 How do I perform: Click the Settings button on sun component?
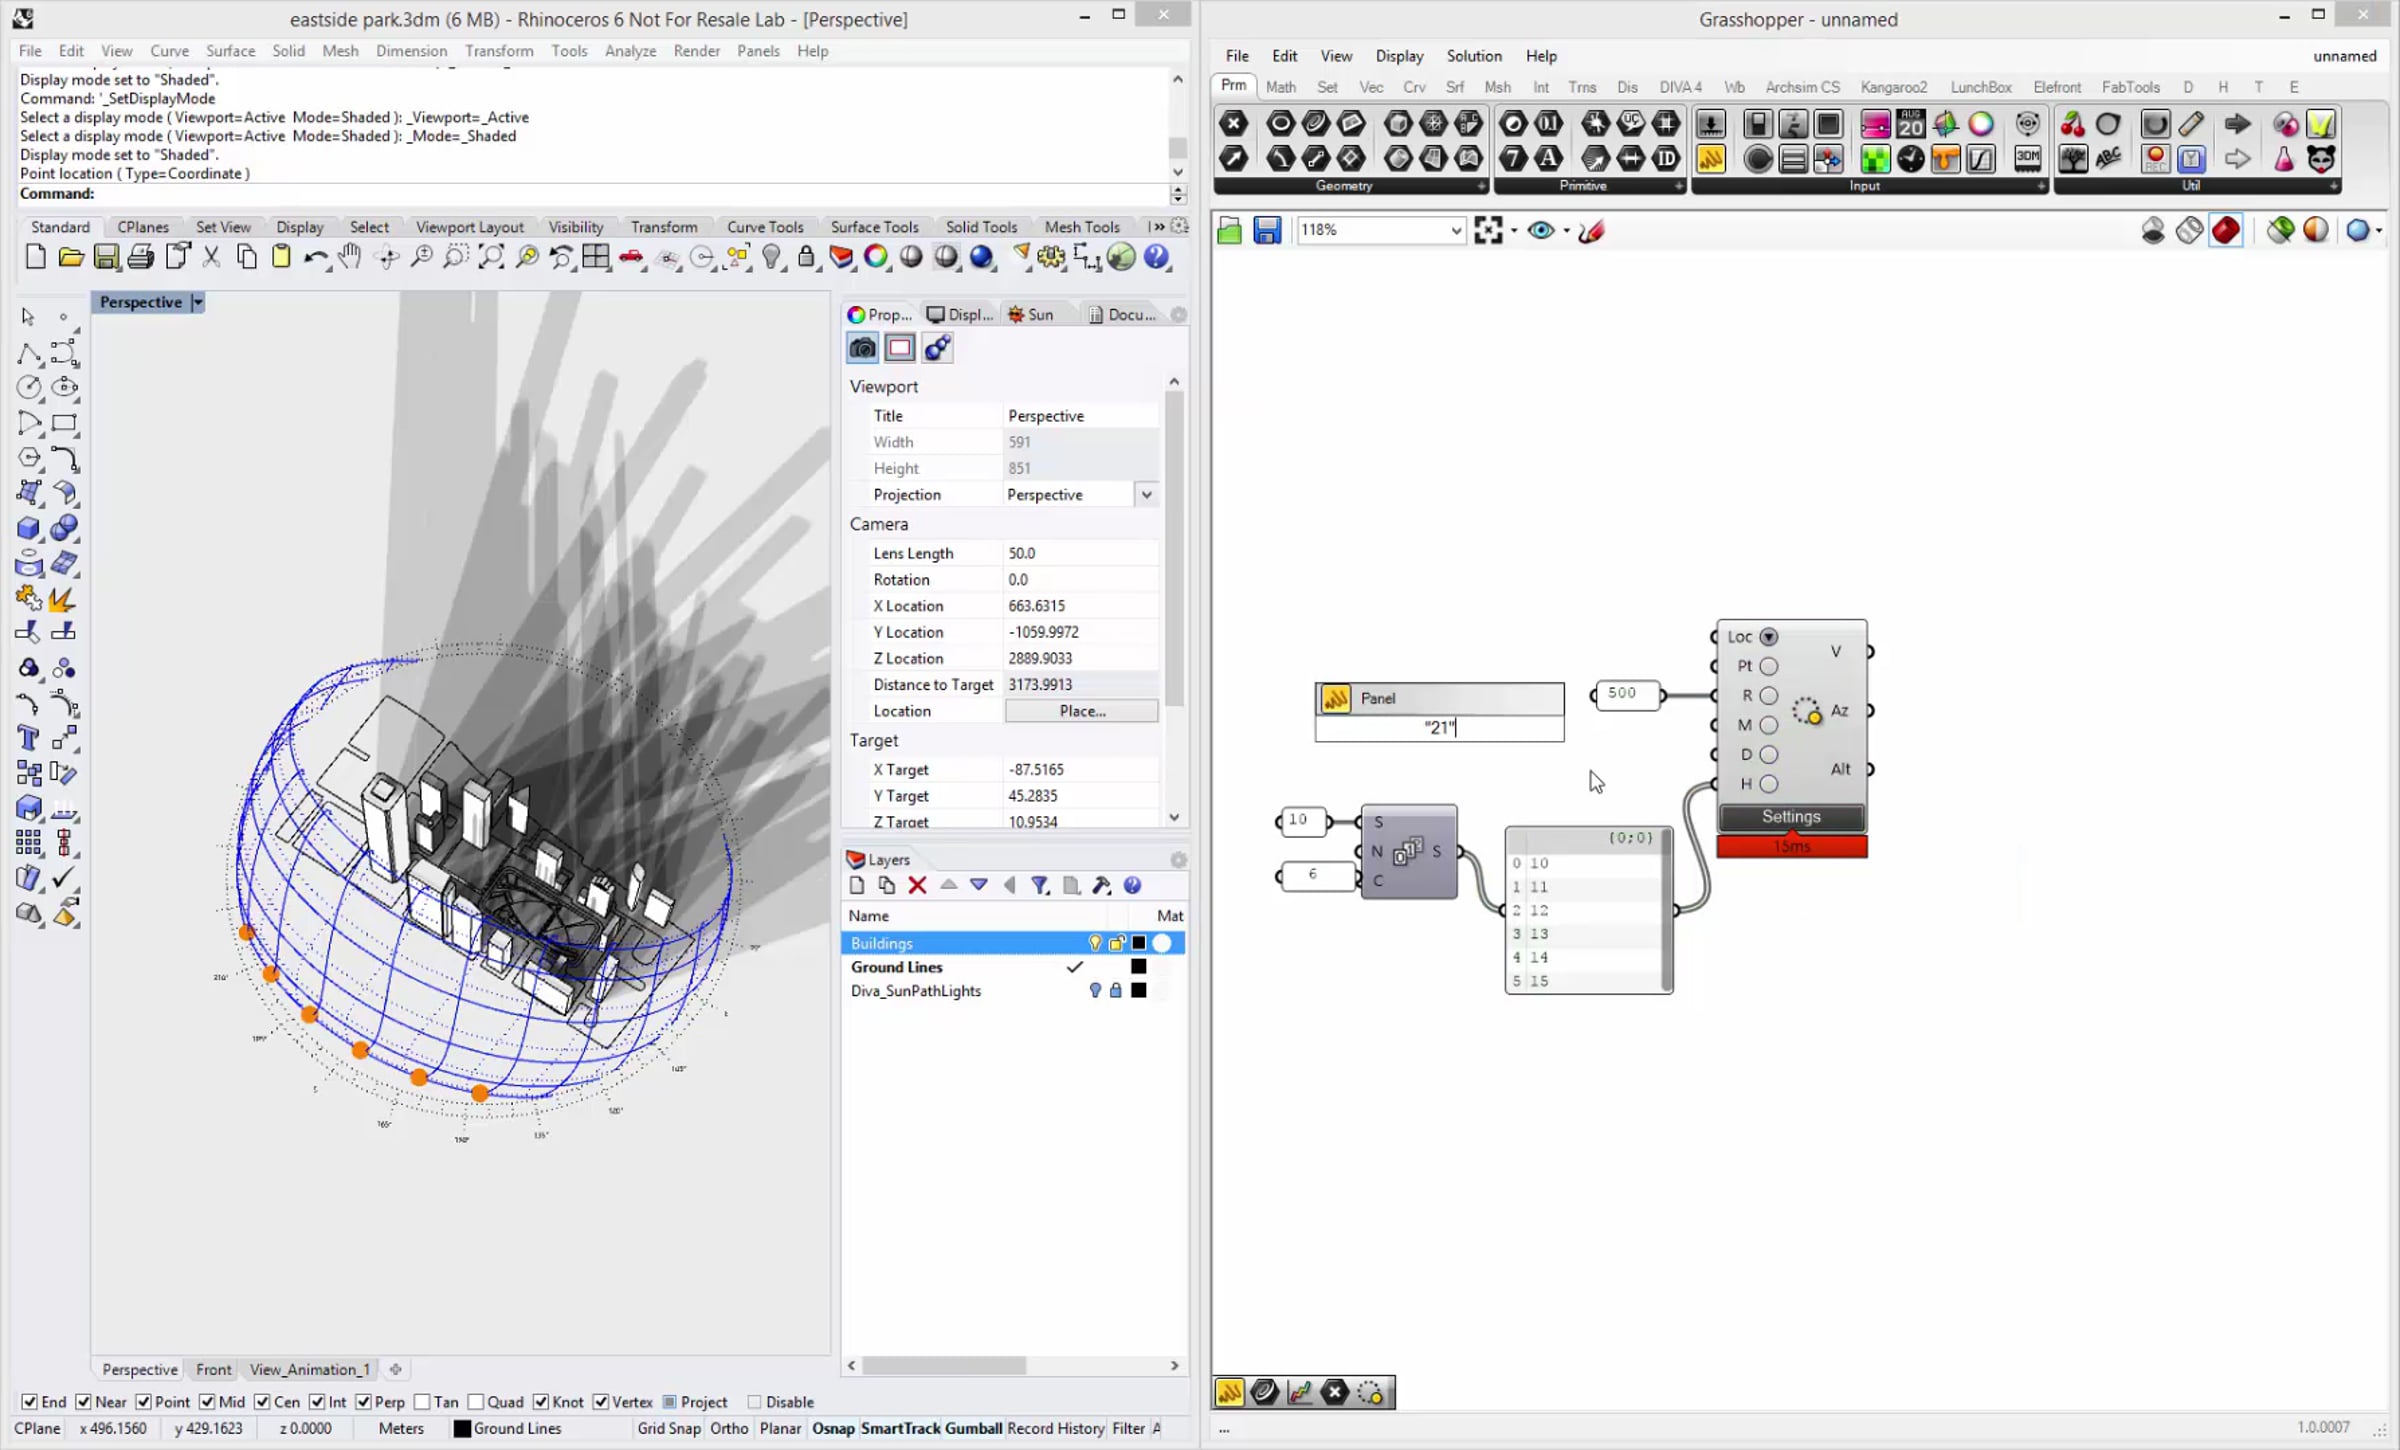click(1791, 817)
